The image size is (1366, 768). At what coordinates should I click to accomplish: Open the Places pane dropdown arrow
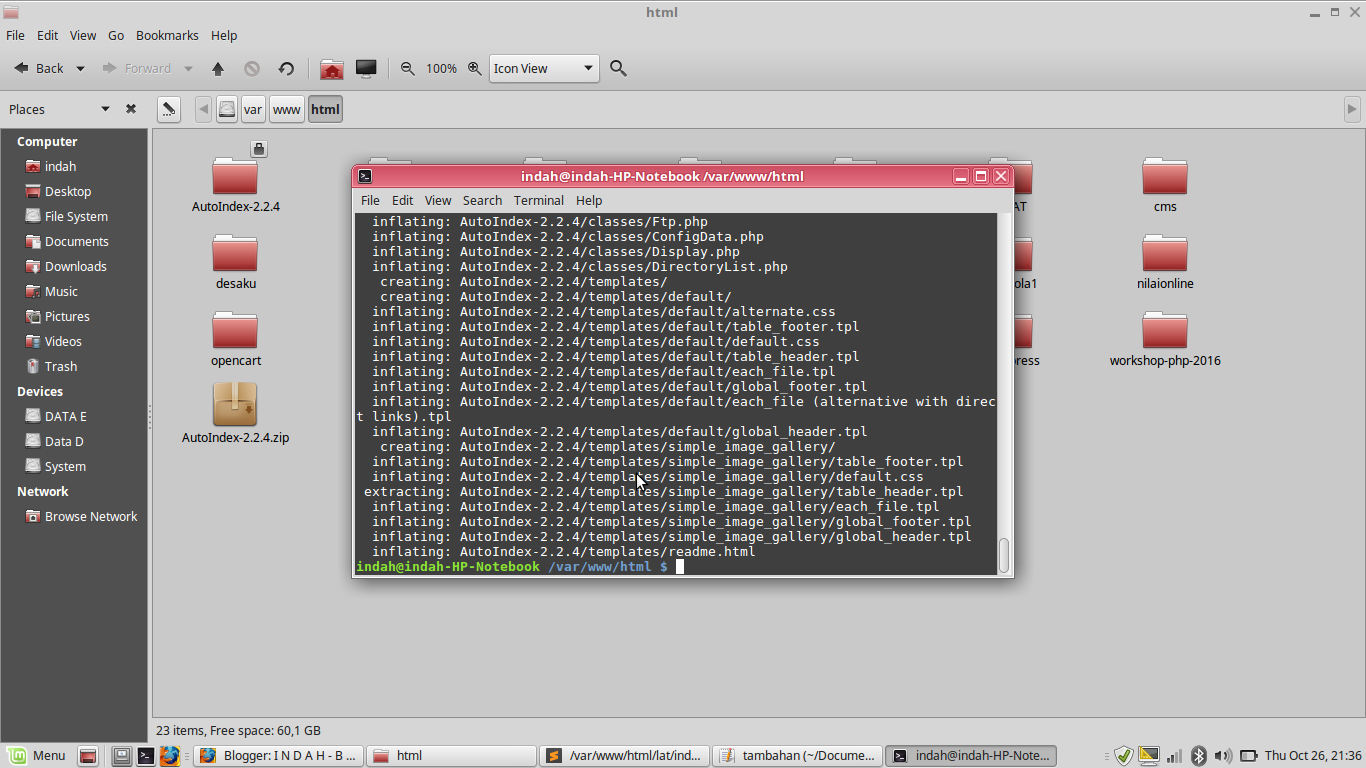(x=104, y=109)
